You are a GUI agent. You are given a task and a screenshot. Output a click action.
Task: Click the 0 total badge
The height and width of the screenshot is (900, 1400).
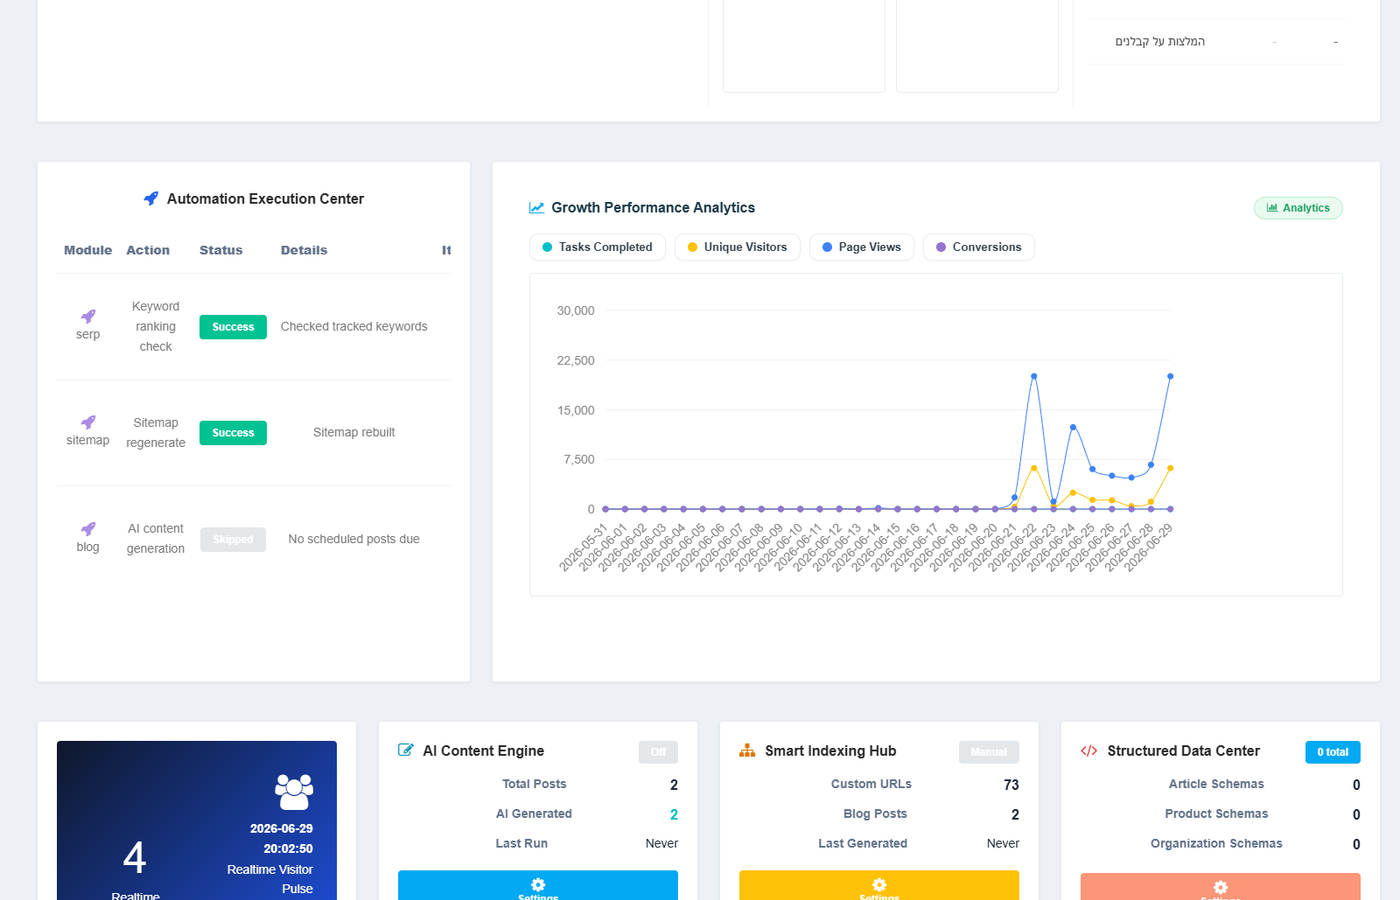(1332, 752)
